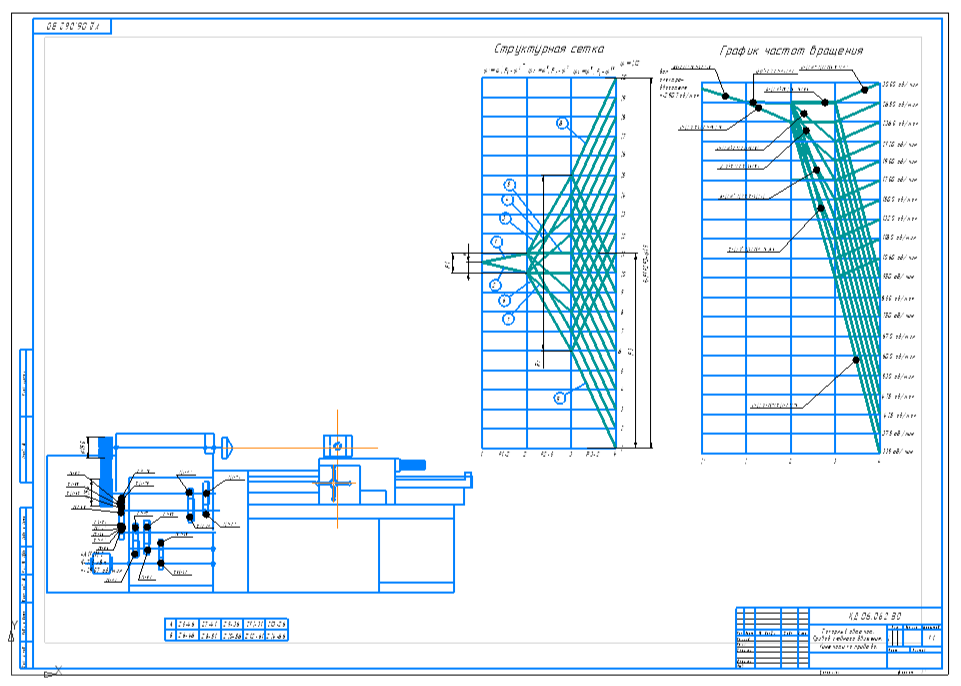Select the rotated drawing number stamp in the corner
This screenshot has width=961, height=686.
click(72, 26)
